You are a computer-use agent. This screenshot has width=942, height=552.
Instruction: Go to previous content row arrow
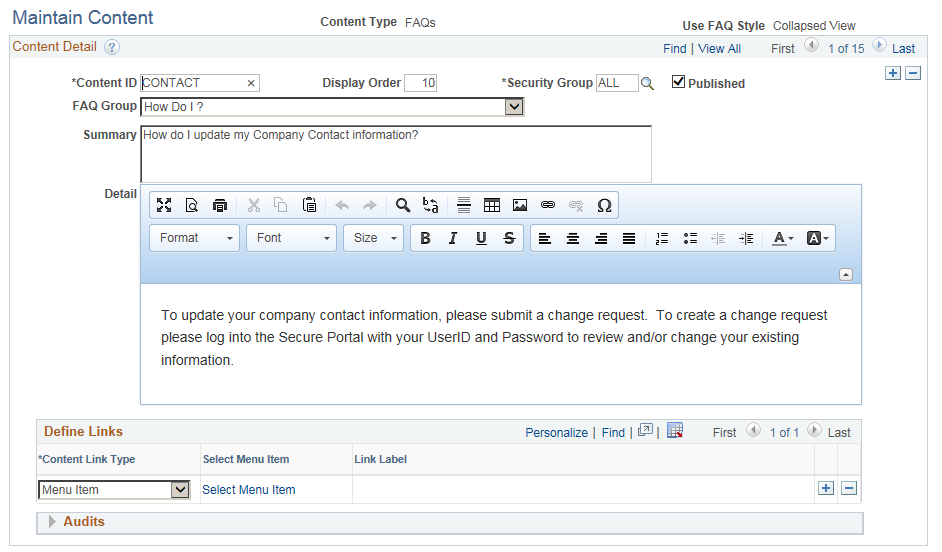pos(812,45)
